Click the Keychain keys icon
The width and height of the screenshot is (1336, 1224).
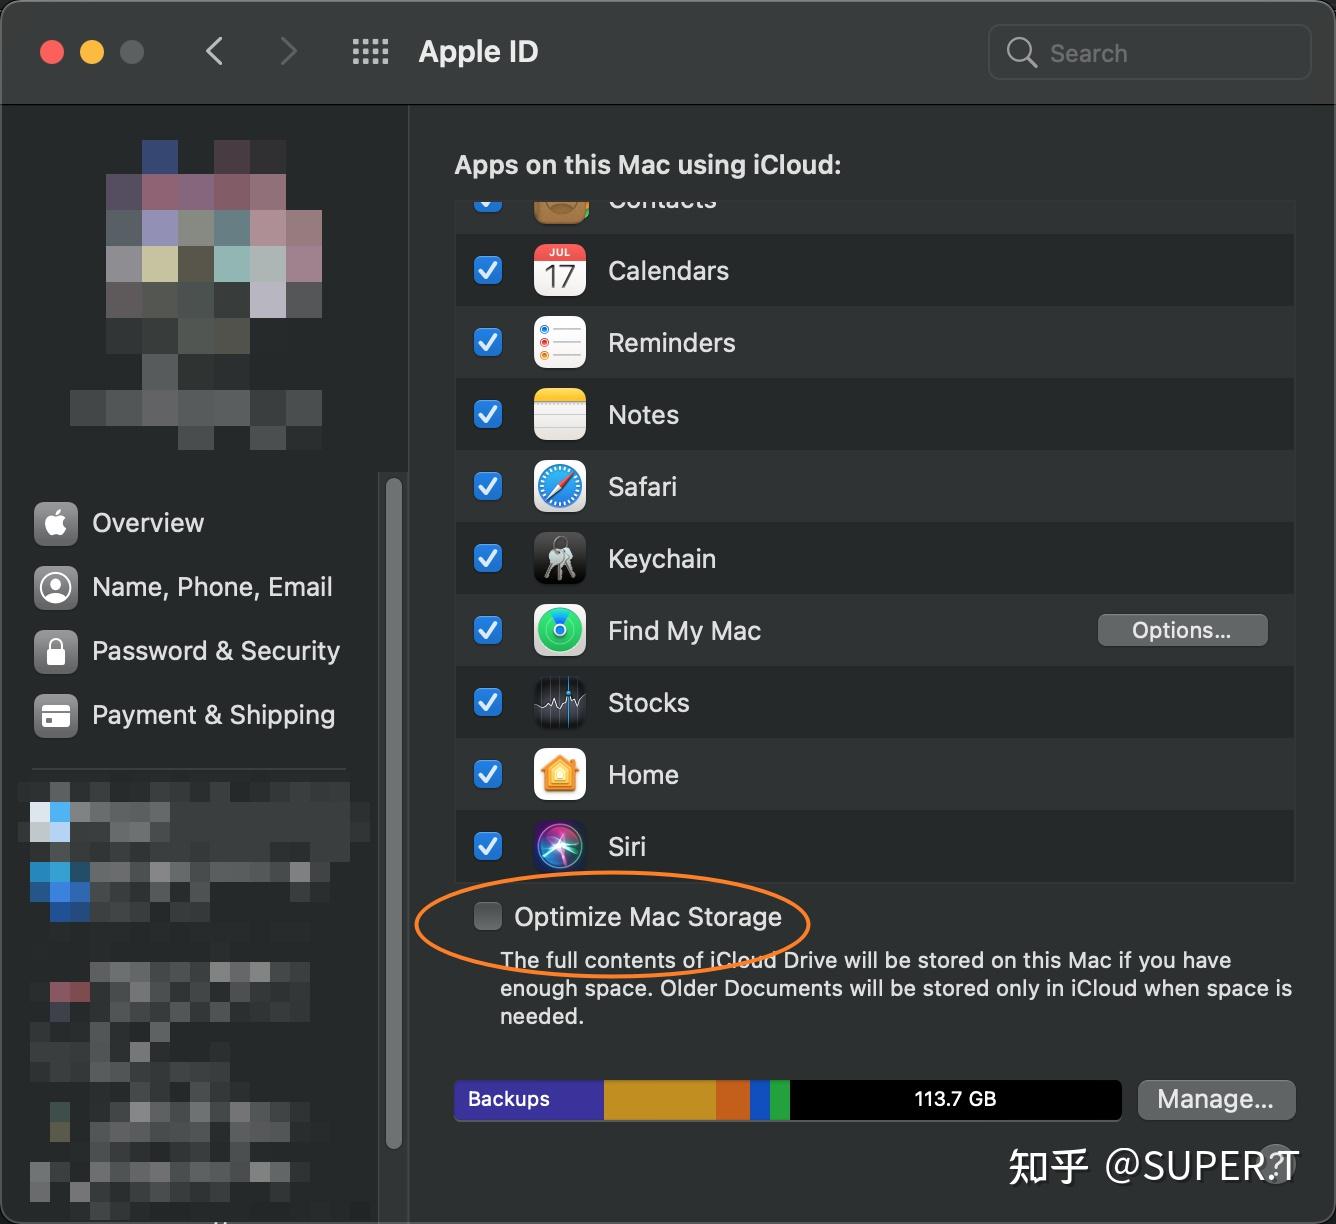[560, 559]
